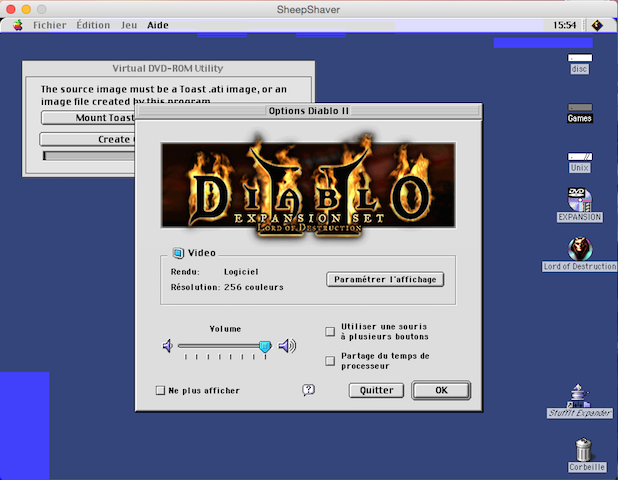Click the Create button in DVD-ROM Utility

pos(87,139)
